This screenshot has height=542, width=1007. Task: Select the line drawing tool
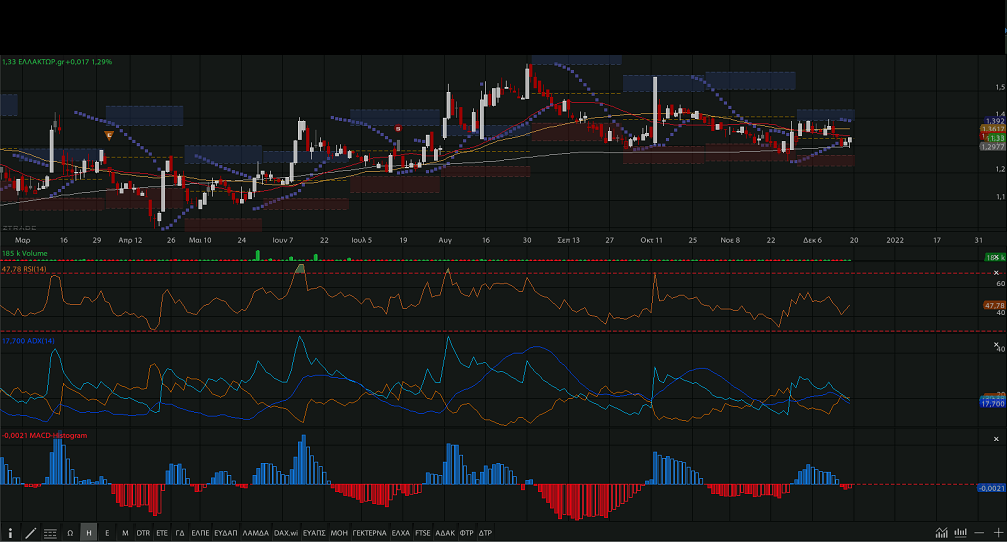(x=30, y=533)
